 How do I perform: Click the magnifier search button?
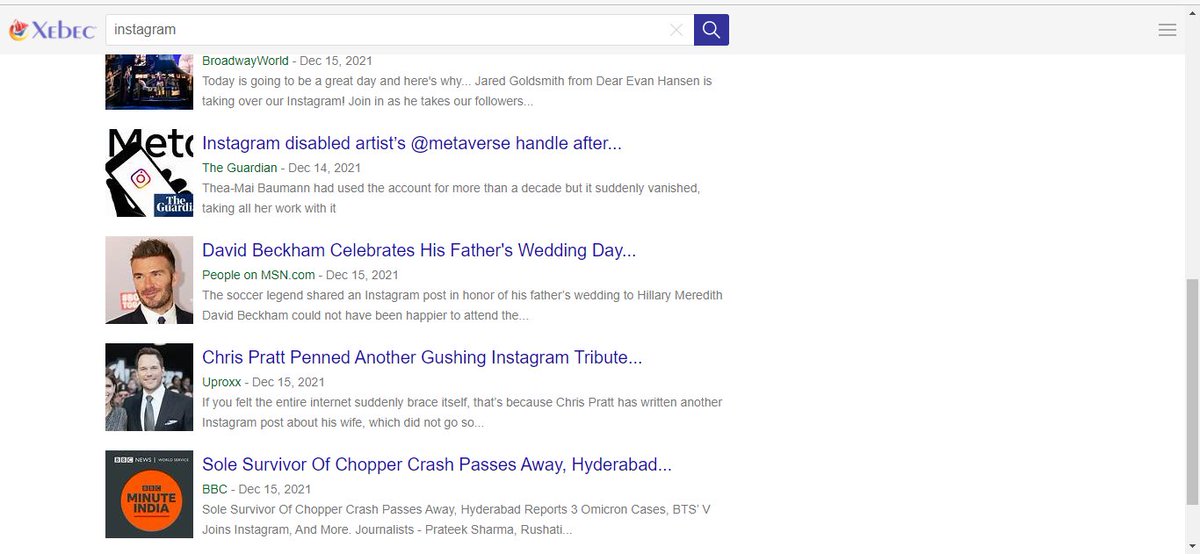tap(711, 30)
